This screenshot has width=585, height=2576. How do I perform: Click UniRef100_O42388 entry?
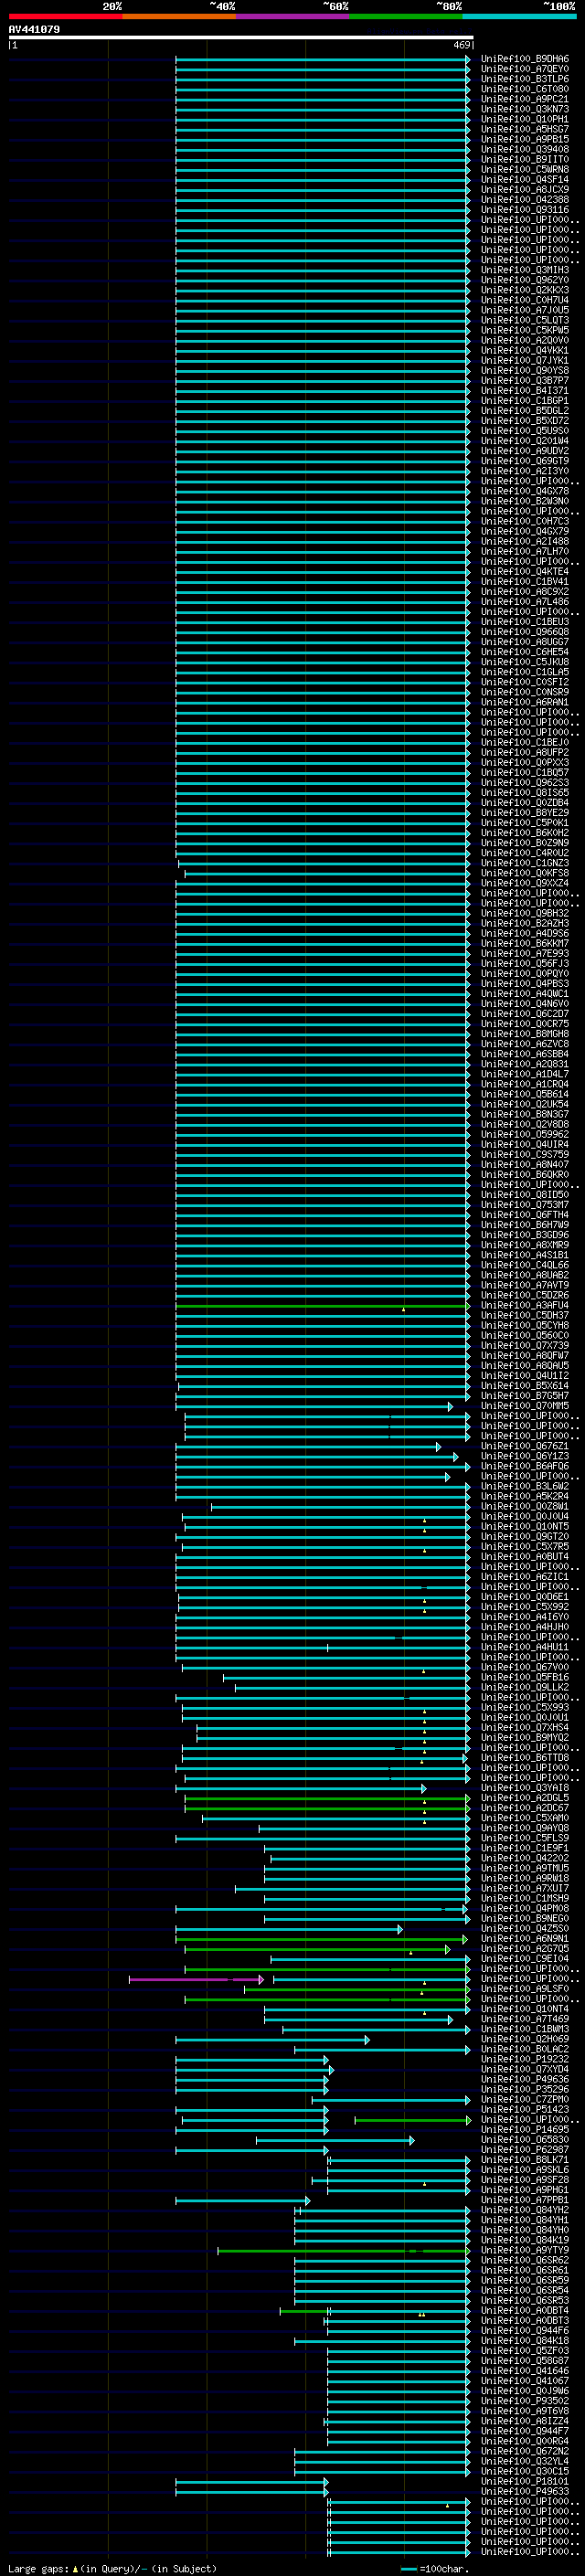(x=525, y=200)
